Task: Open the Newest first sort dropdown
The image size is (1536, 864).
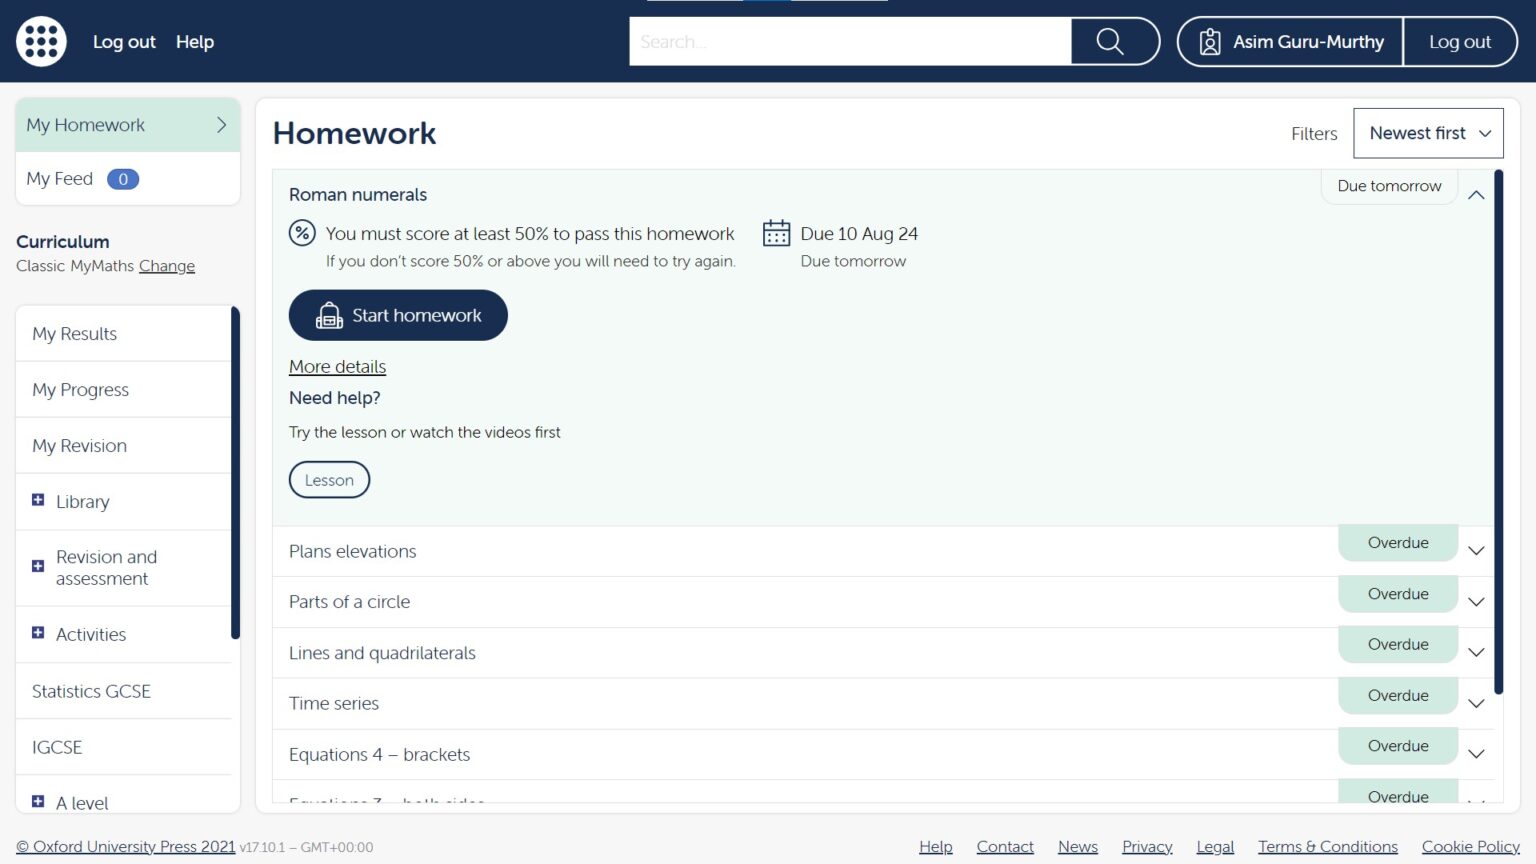Action: [1428, 133]
